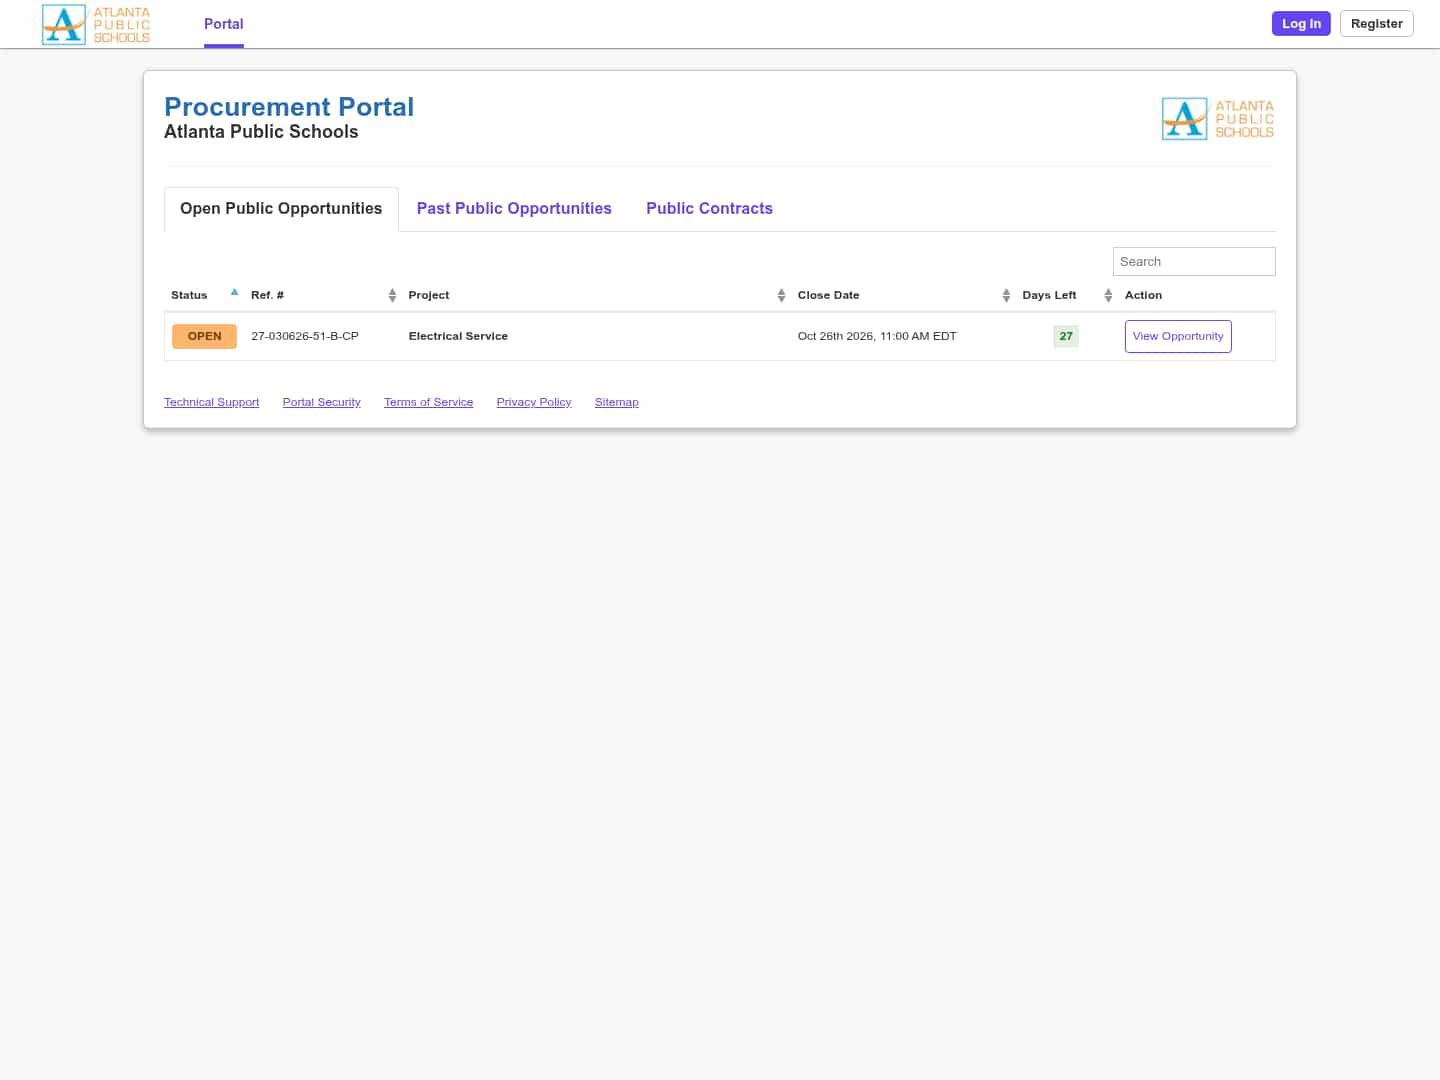View the Electrical Service opportunity
1440x1080 pixels.
(1178, 336)
